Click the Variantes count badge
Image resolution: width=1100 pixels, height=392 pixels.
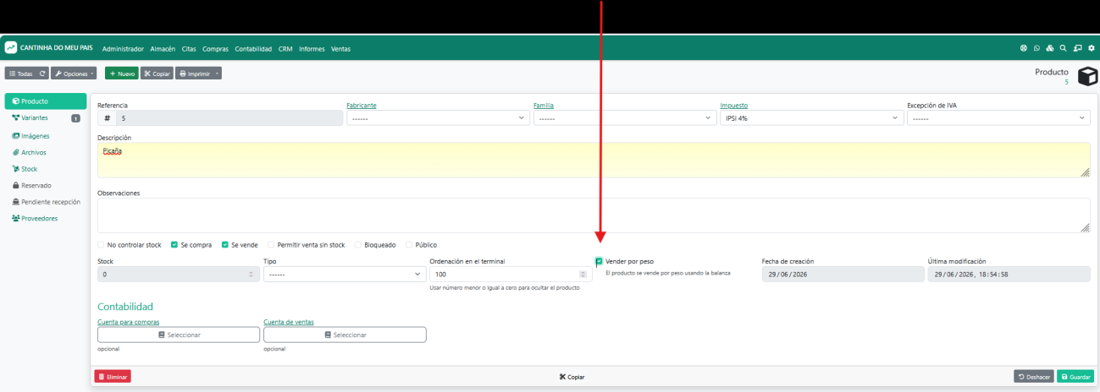click(76, 119)
